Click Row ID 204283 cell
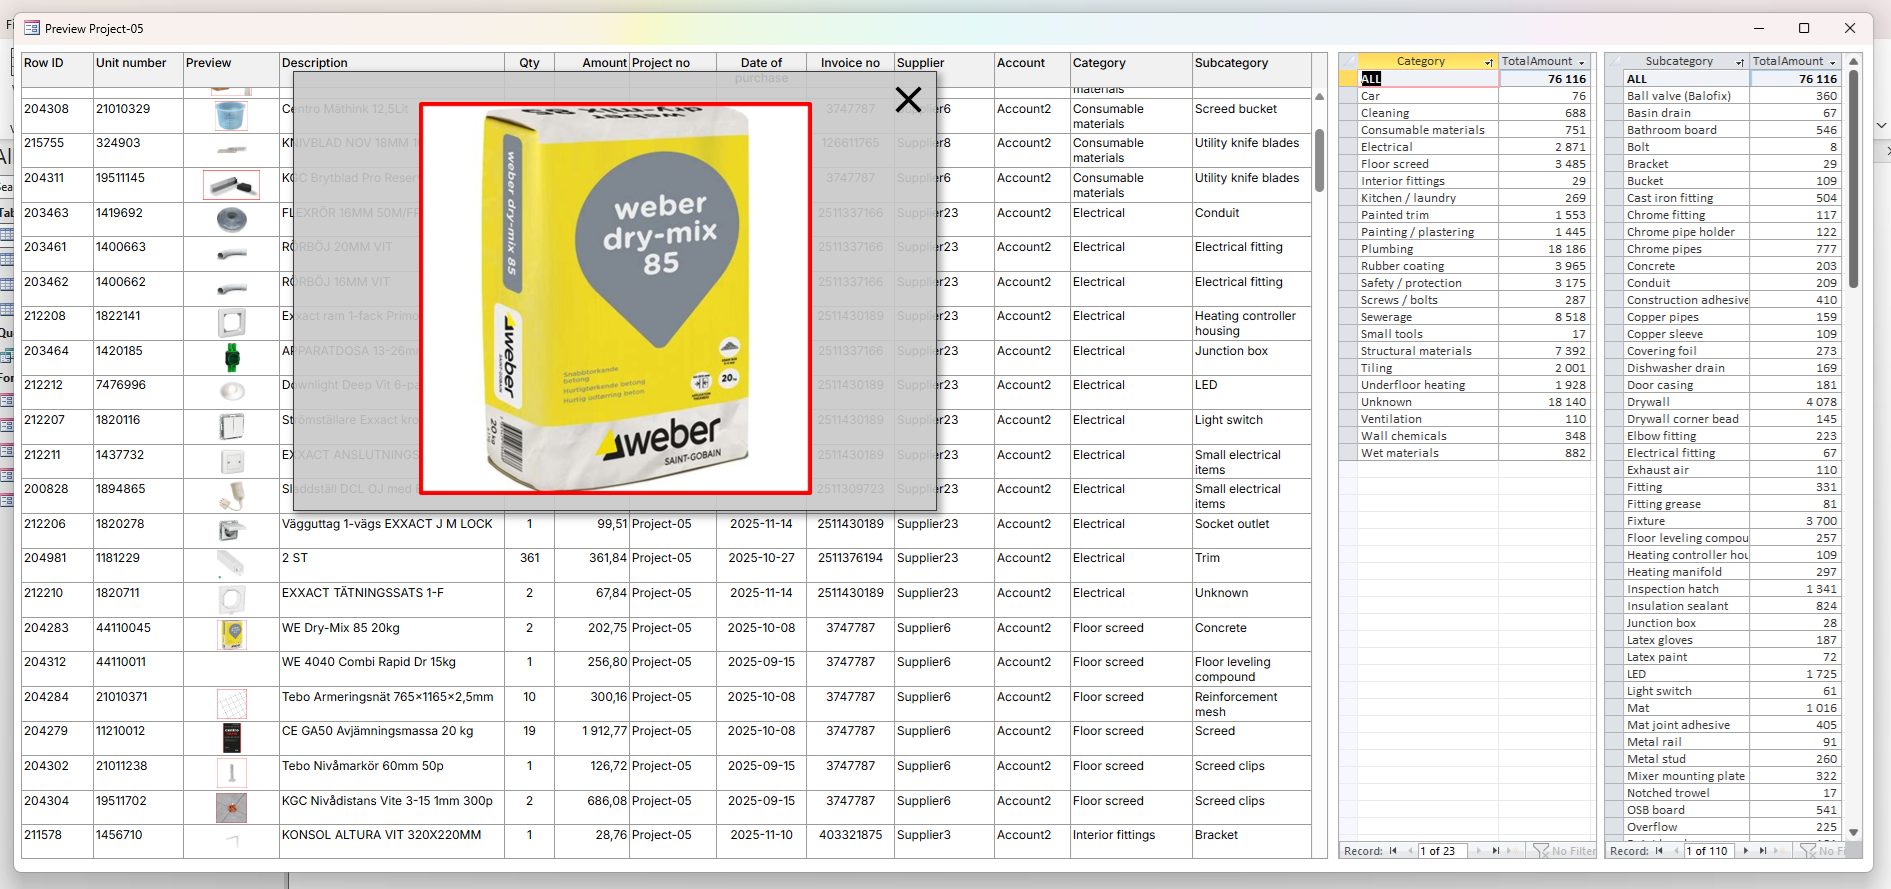This screenshot has width=1891, height=889. tap(57, 635)
